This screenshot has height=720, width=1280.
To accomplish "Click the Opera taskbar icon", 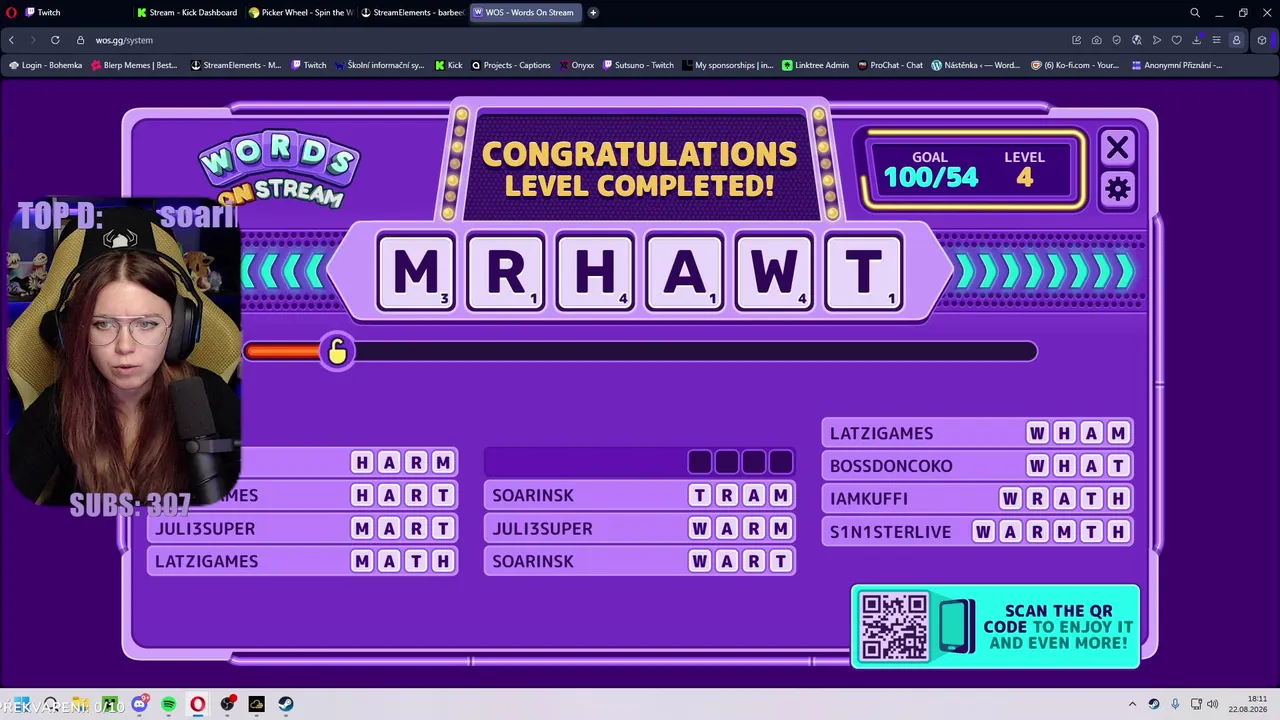I will (x=198, y=704).
